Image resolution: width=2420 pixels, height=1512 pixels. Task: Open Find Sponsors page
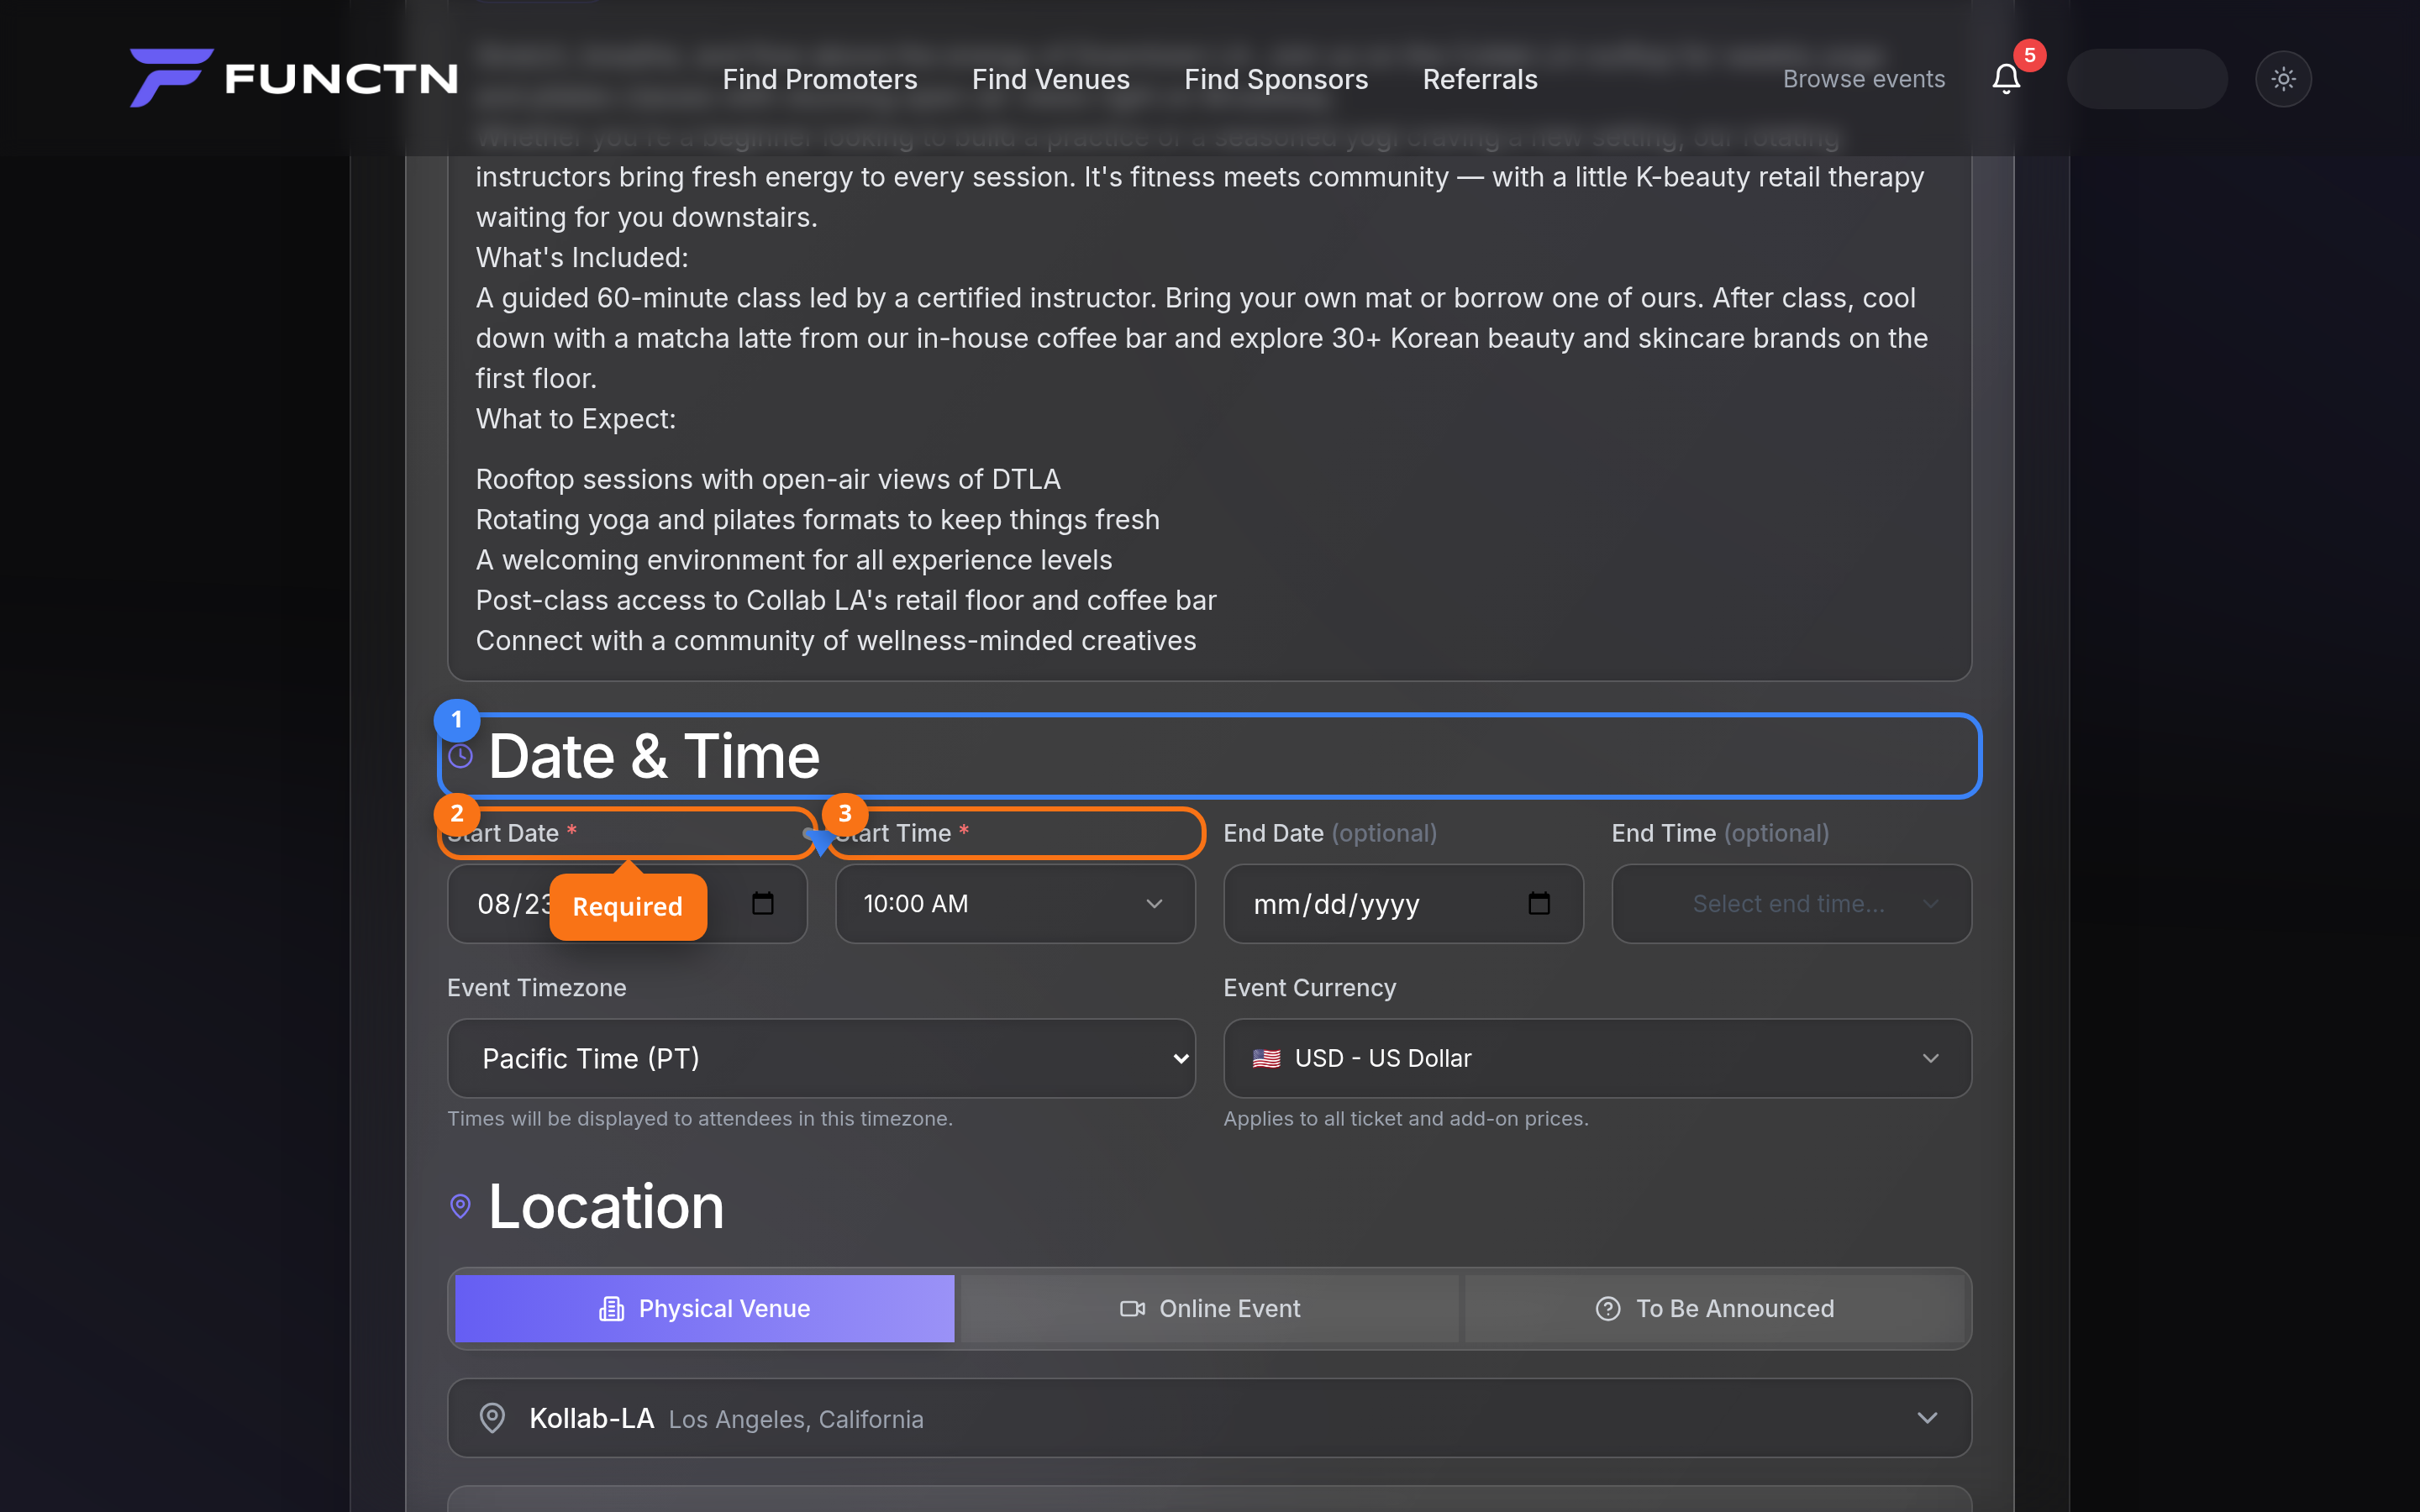(x=1276, y=79)
